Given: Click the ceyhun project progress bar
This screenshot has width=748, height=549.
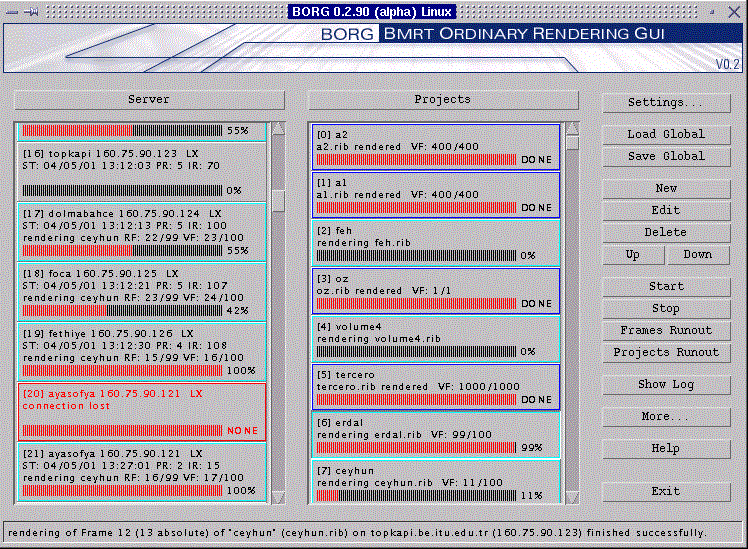Looking at the screenshot, I should click(416, 495).
